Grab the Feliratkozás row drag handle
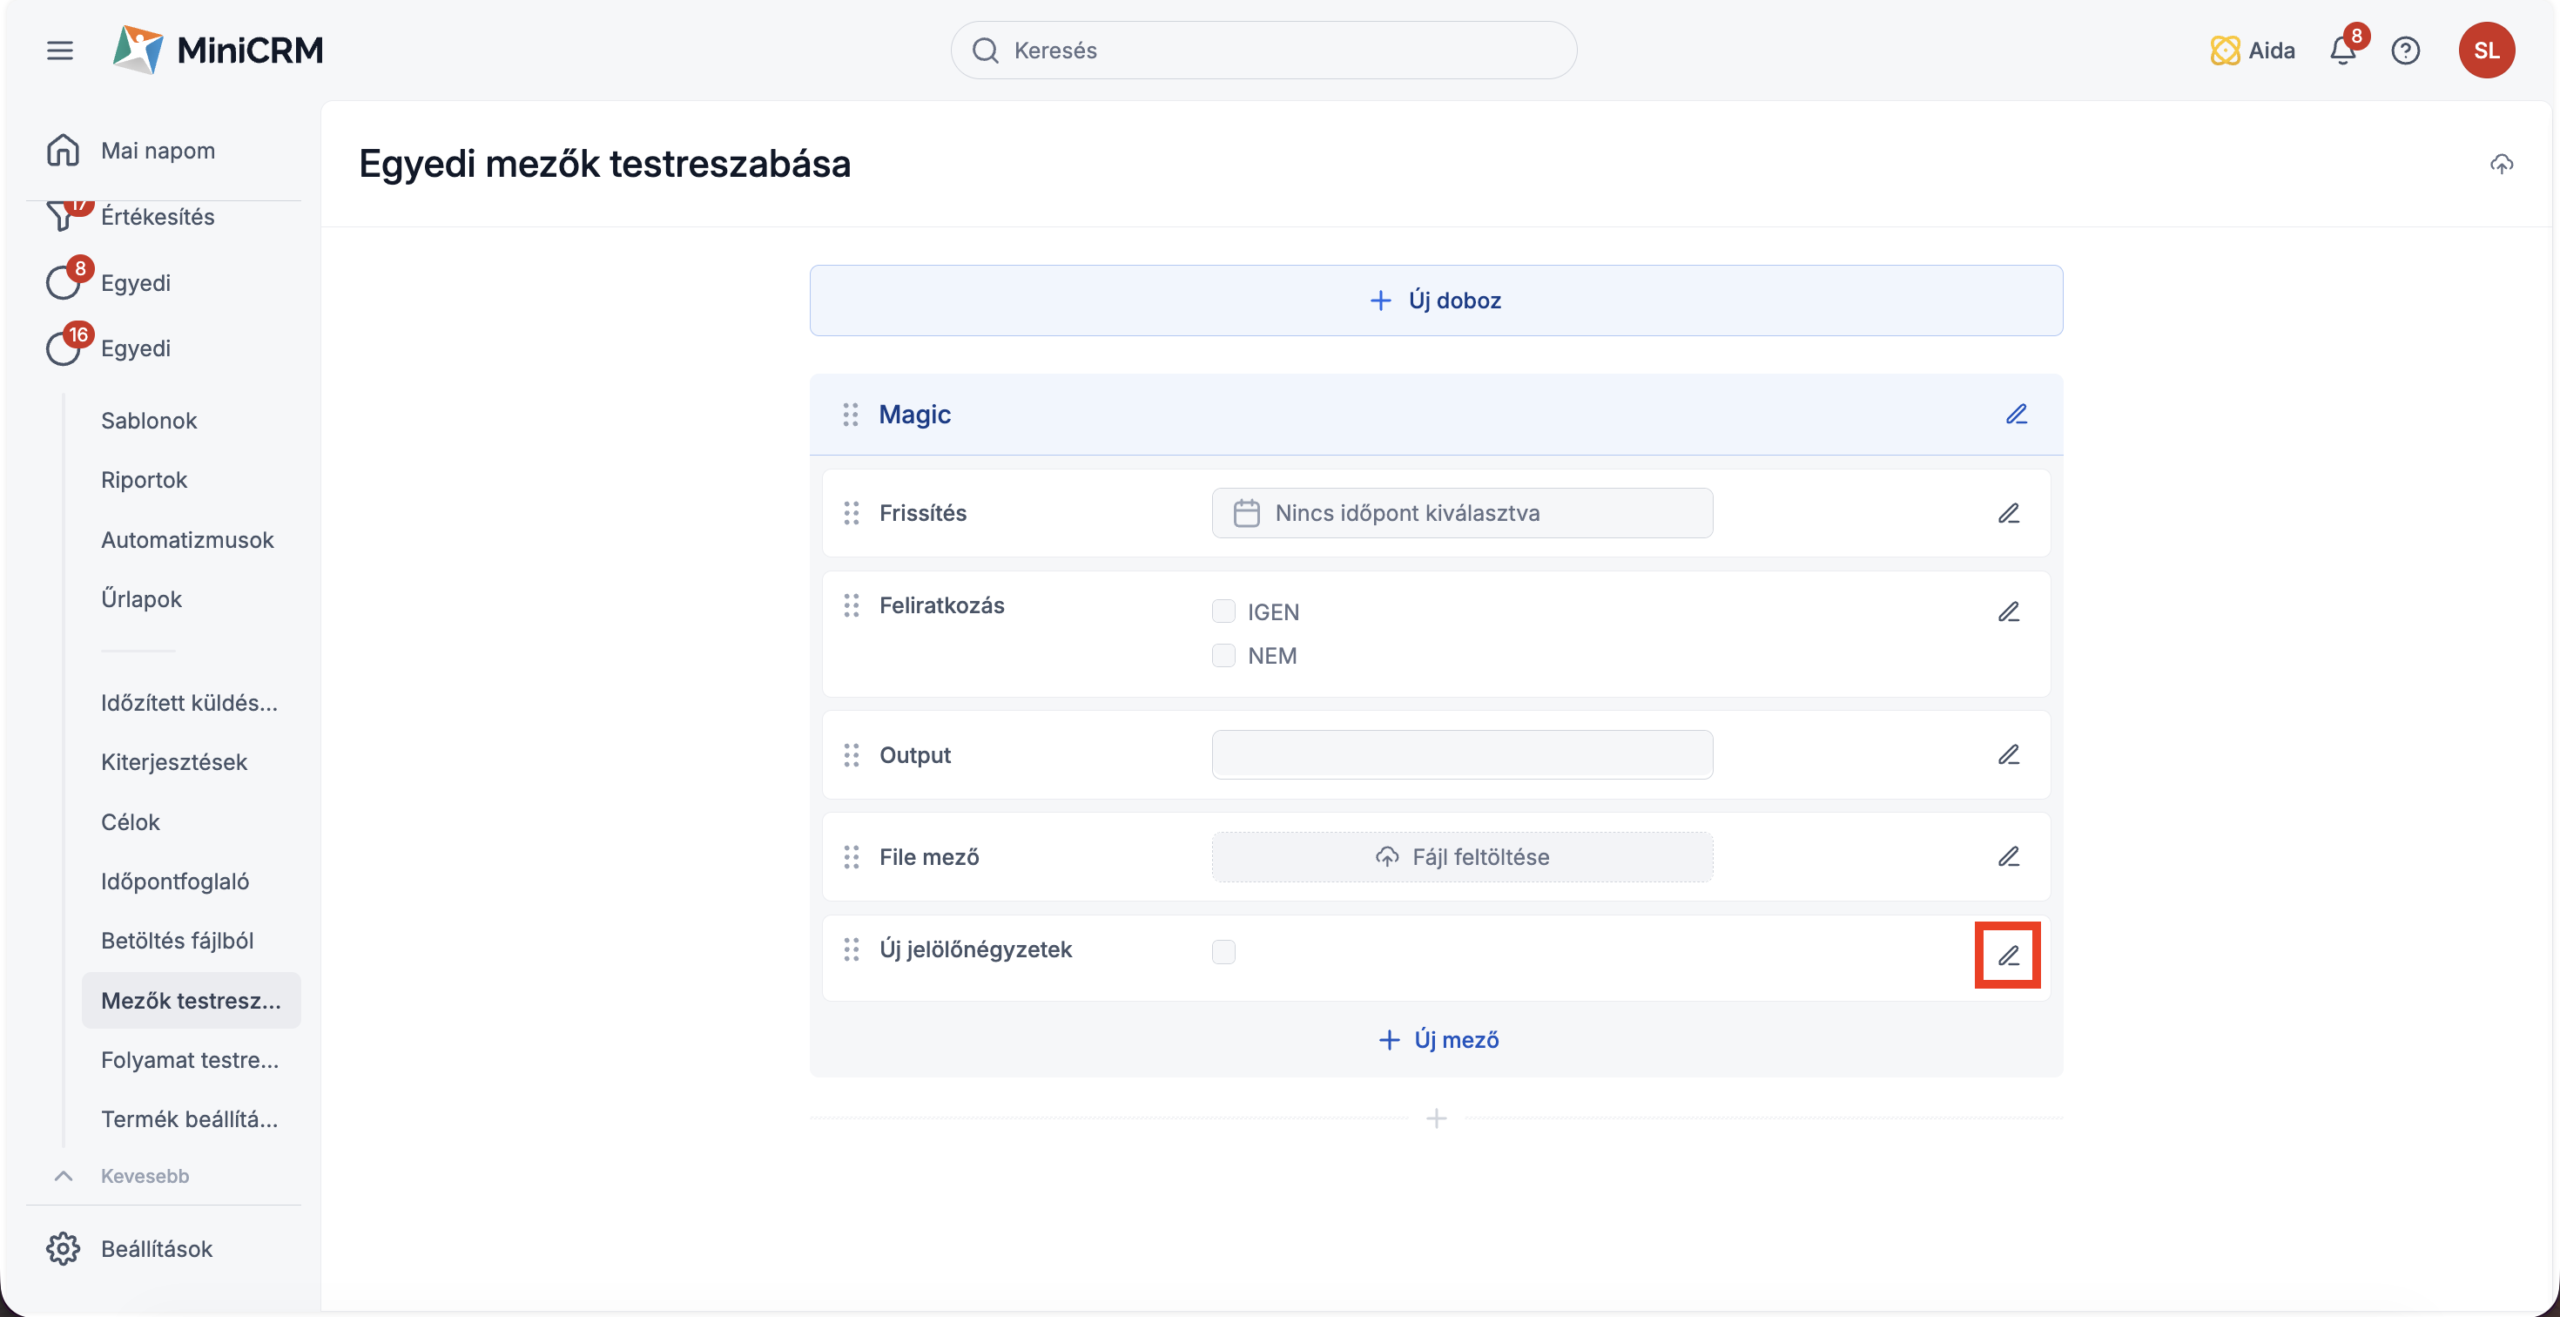The image size is (2560, 1317). click(851, 605)
